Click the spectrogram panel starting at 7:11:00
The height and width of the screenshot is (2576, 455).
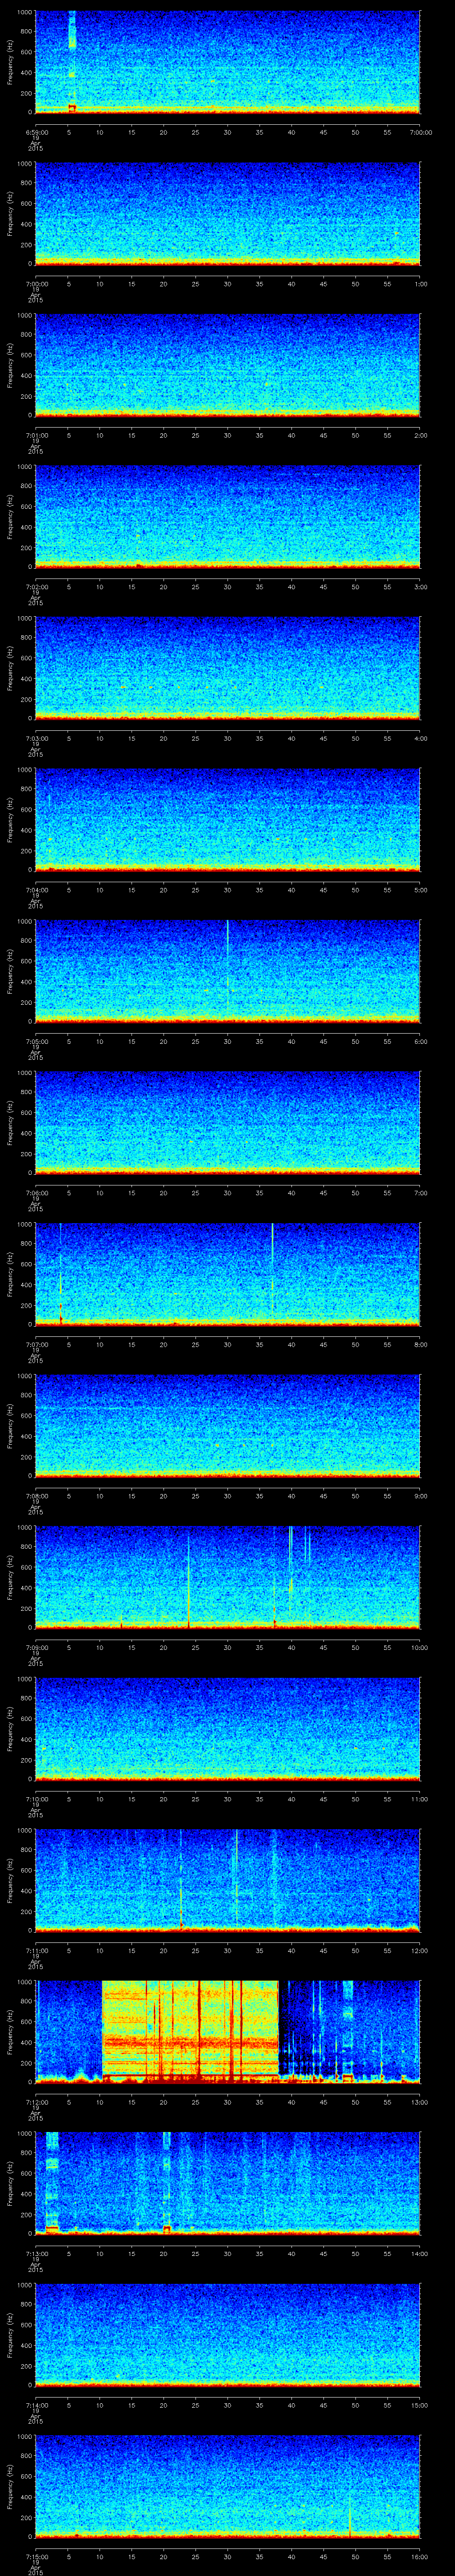(227, 1881)
